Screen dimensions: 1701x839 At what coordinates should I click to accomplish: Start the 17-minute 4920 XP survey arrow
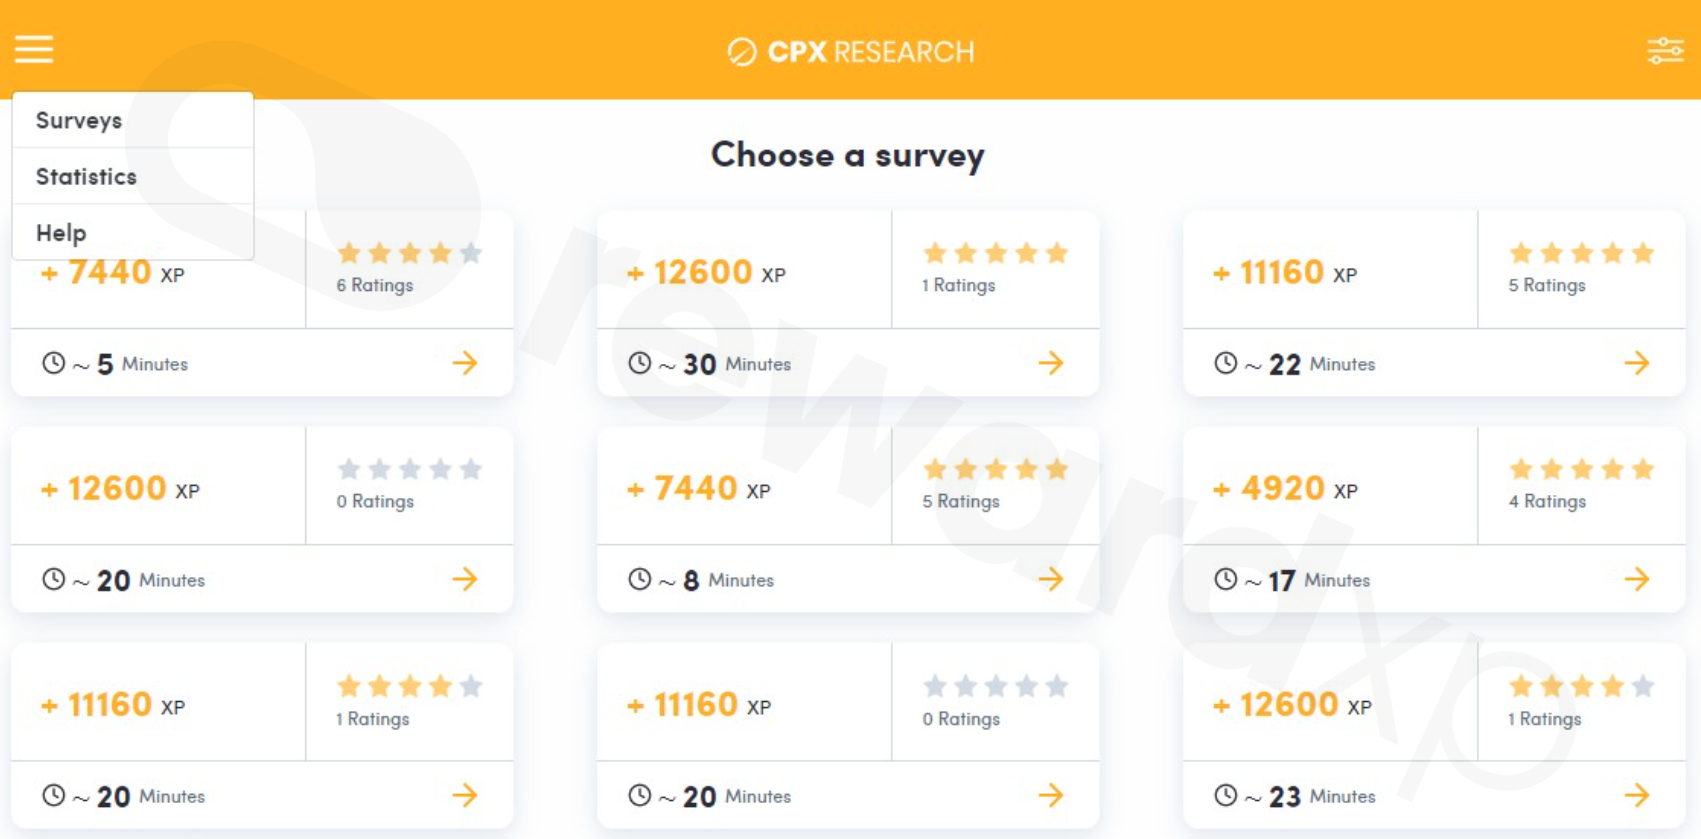tap(1637, 579)
